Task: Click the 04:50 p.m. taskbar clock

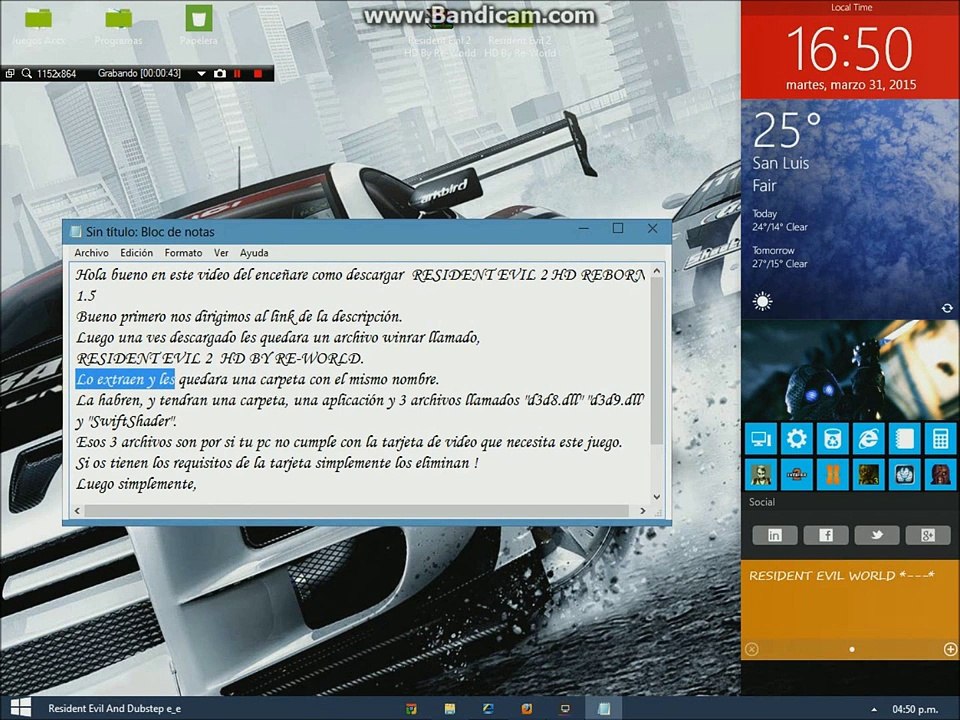Action: click(915, 709)
